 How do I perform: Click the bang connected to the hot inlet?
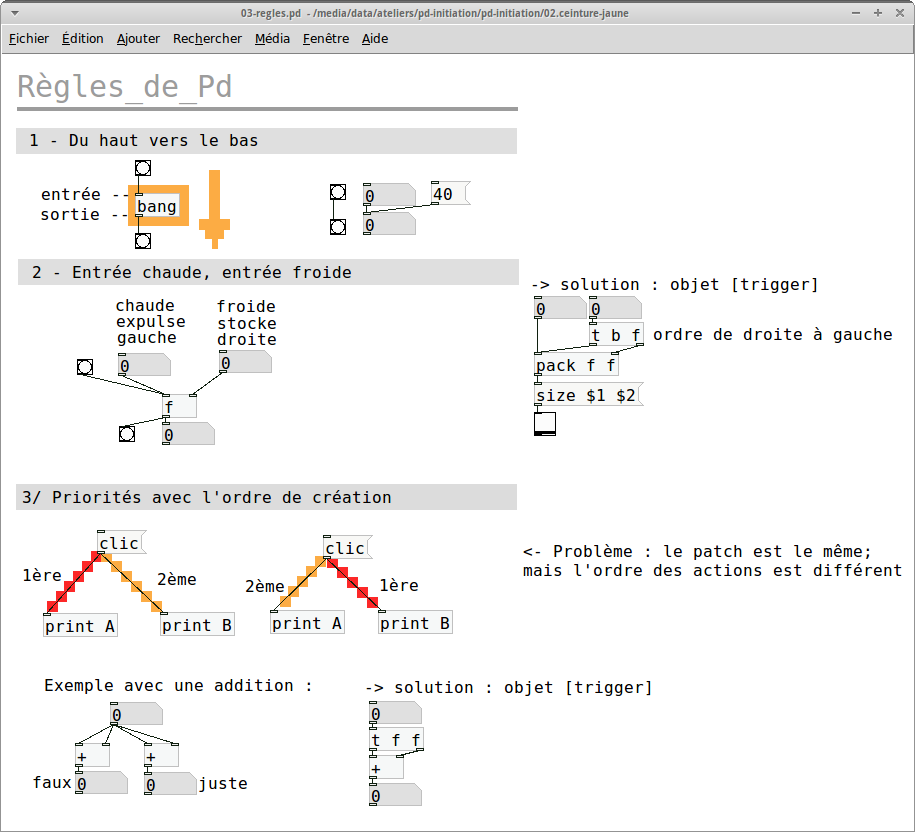85,367
